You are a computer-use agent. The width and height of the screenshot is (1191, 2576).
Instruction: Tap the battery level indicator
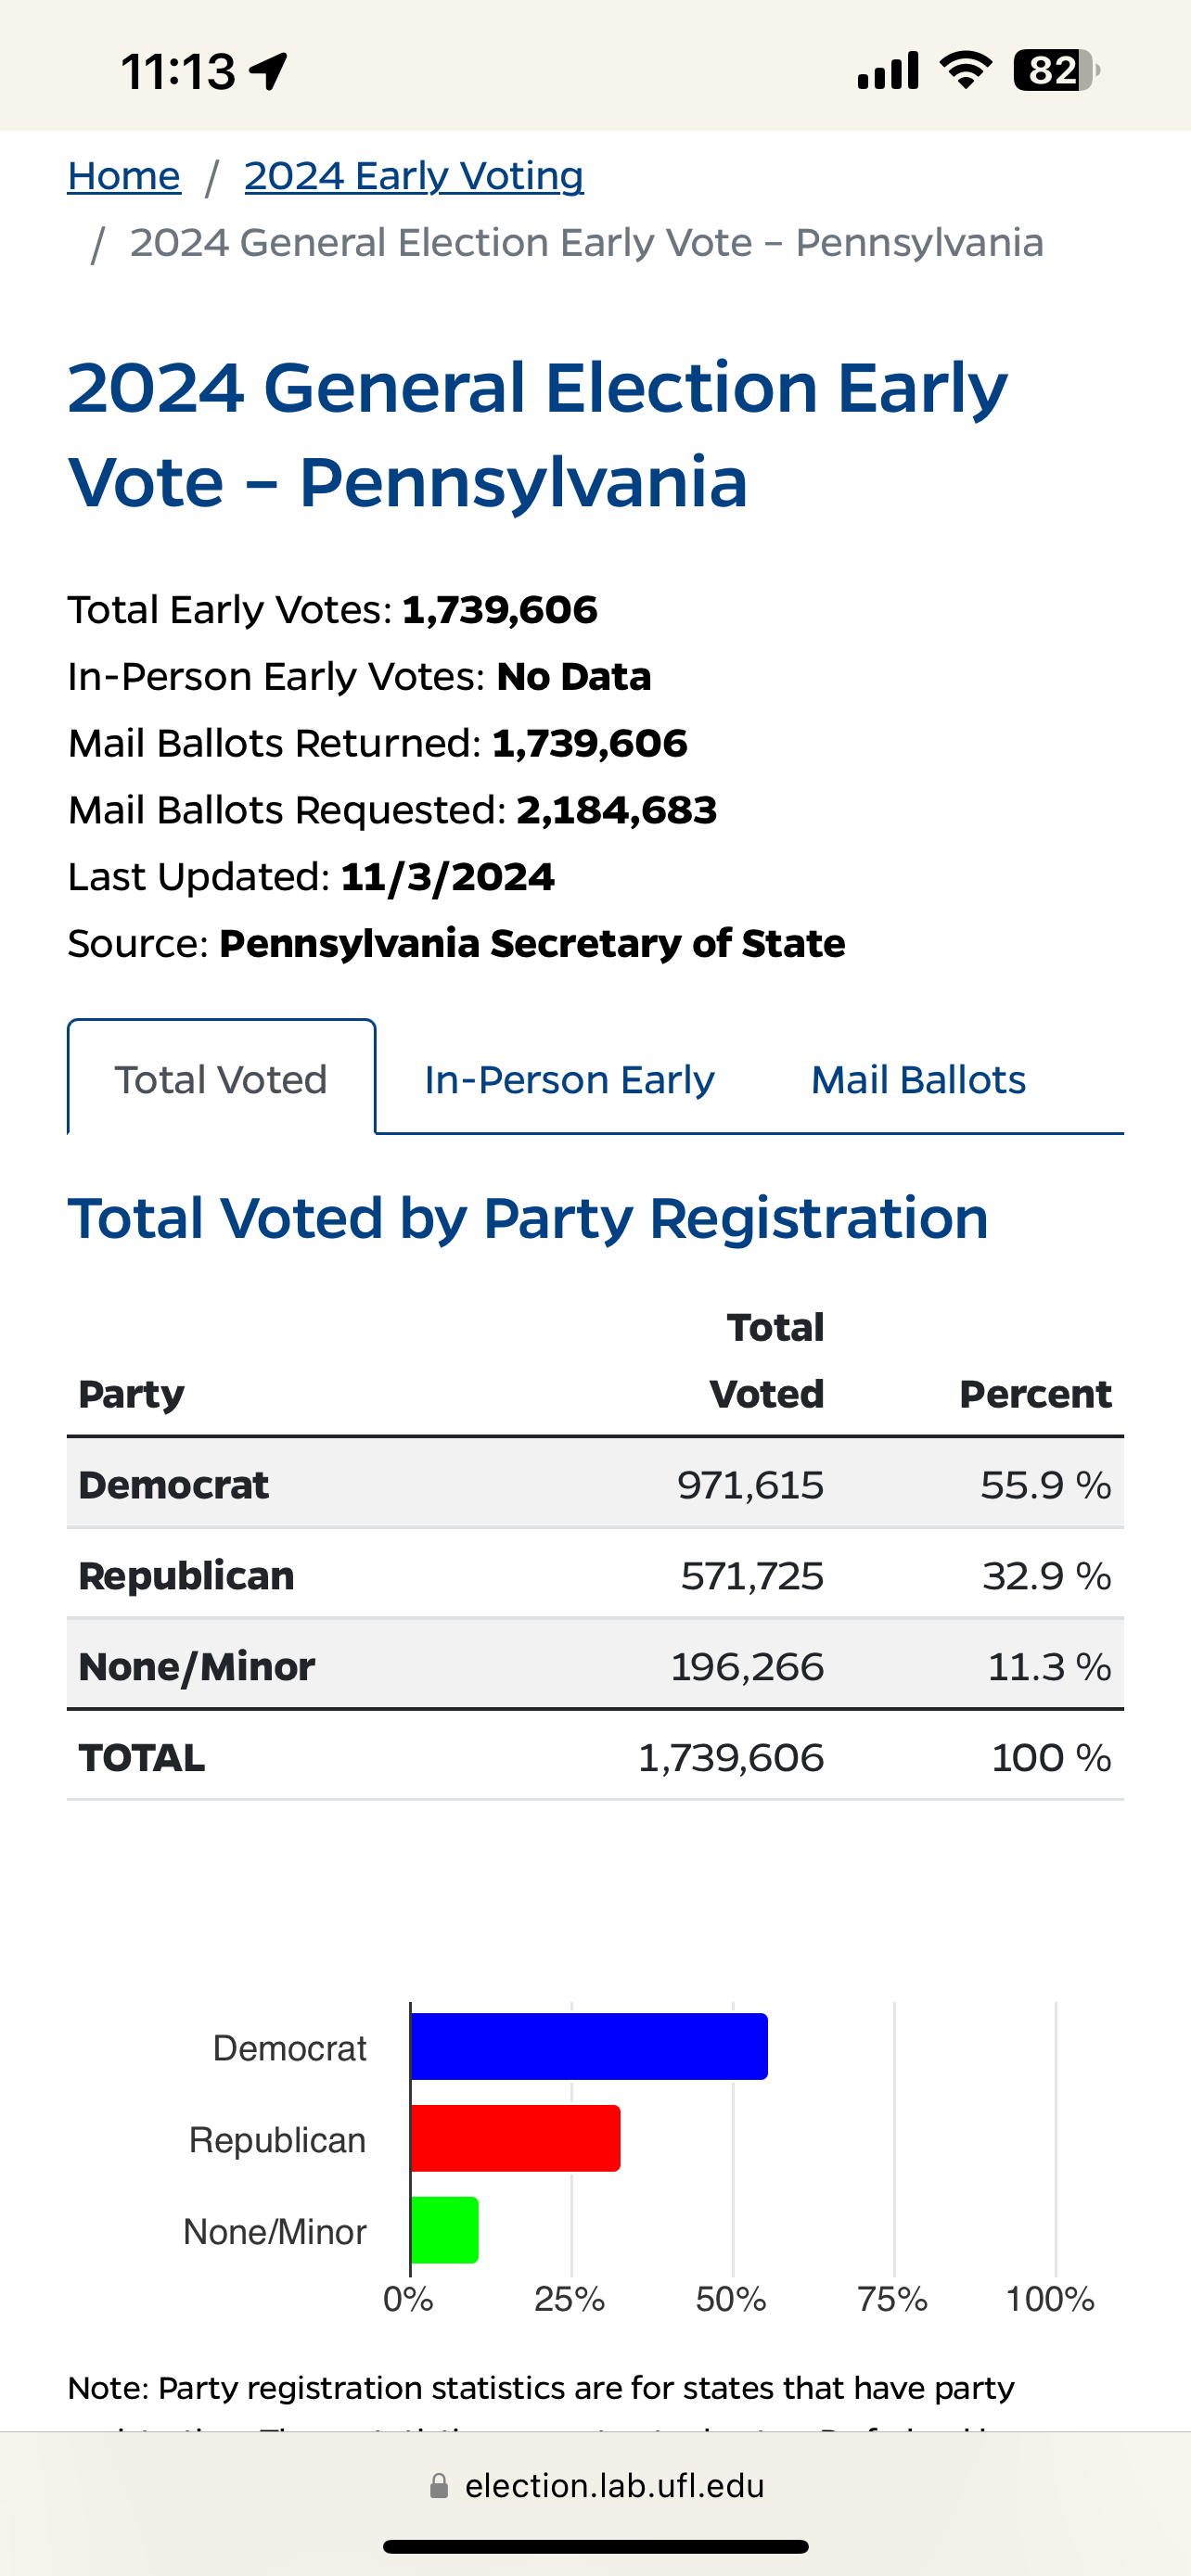(x=1055, y=71)
